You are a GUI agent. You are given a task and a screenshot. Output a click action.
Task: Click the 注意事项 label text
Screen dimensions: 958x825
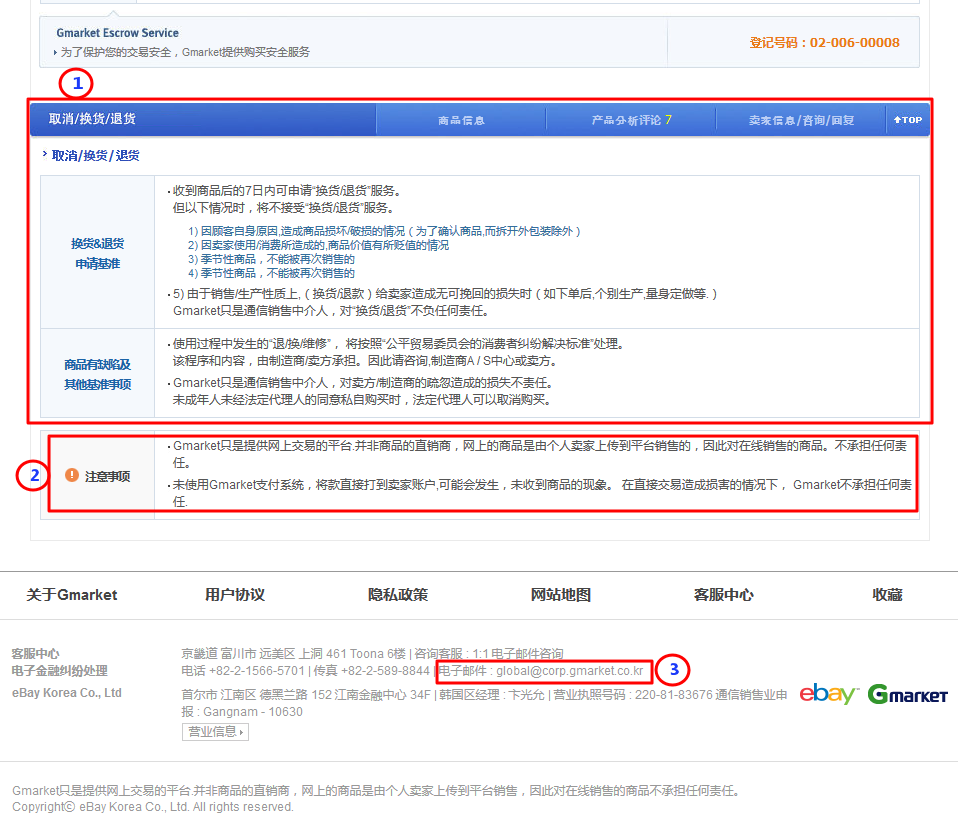pyautogui.click(x=108, y=476)
